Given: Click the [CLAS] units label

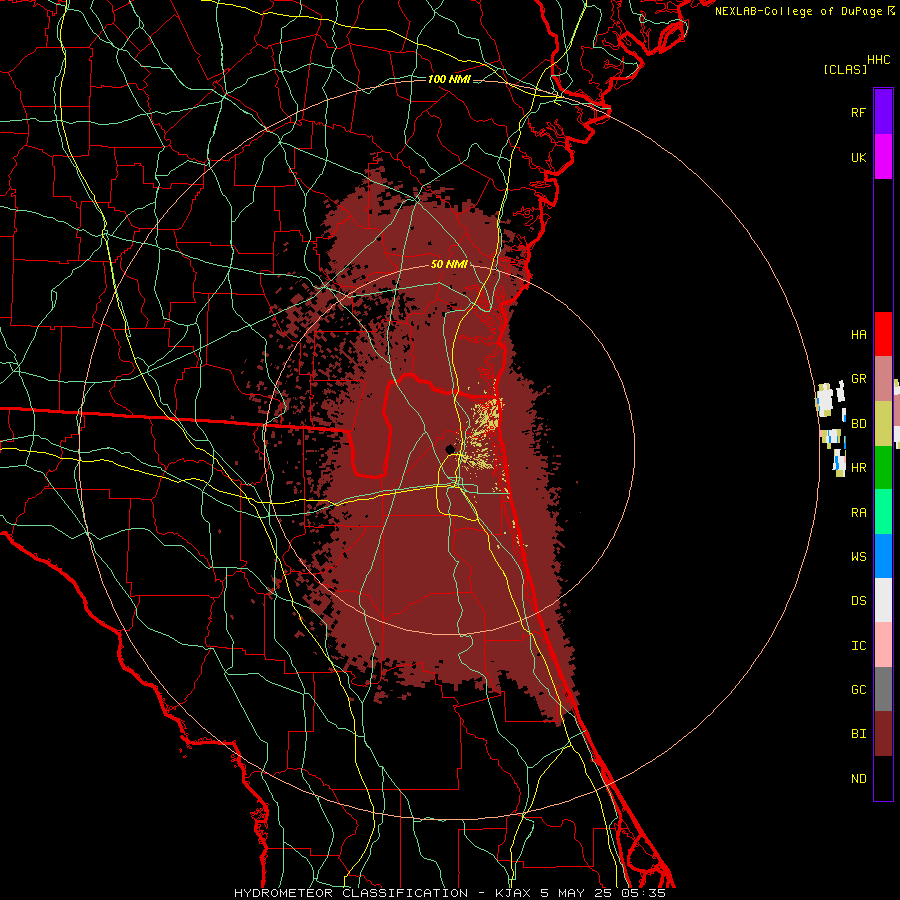Looking at the screenshot, I should point(845,69).
